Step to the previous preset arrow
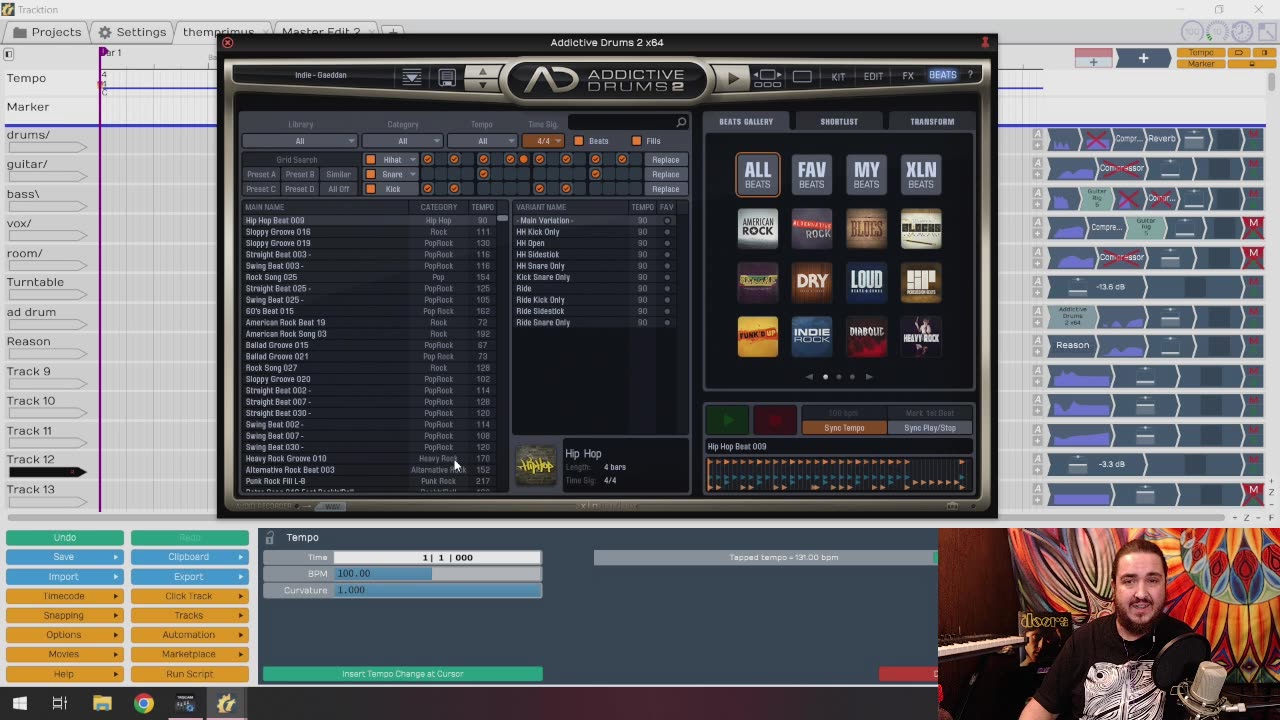 (483, 71)
